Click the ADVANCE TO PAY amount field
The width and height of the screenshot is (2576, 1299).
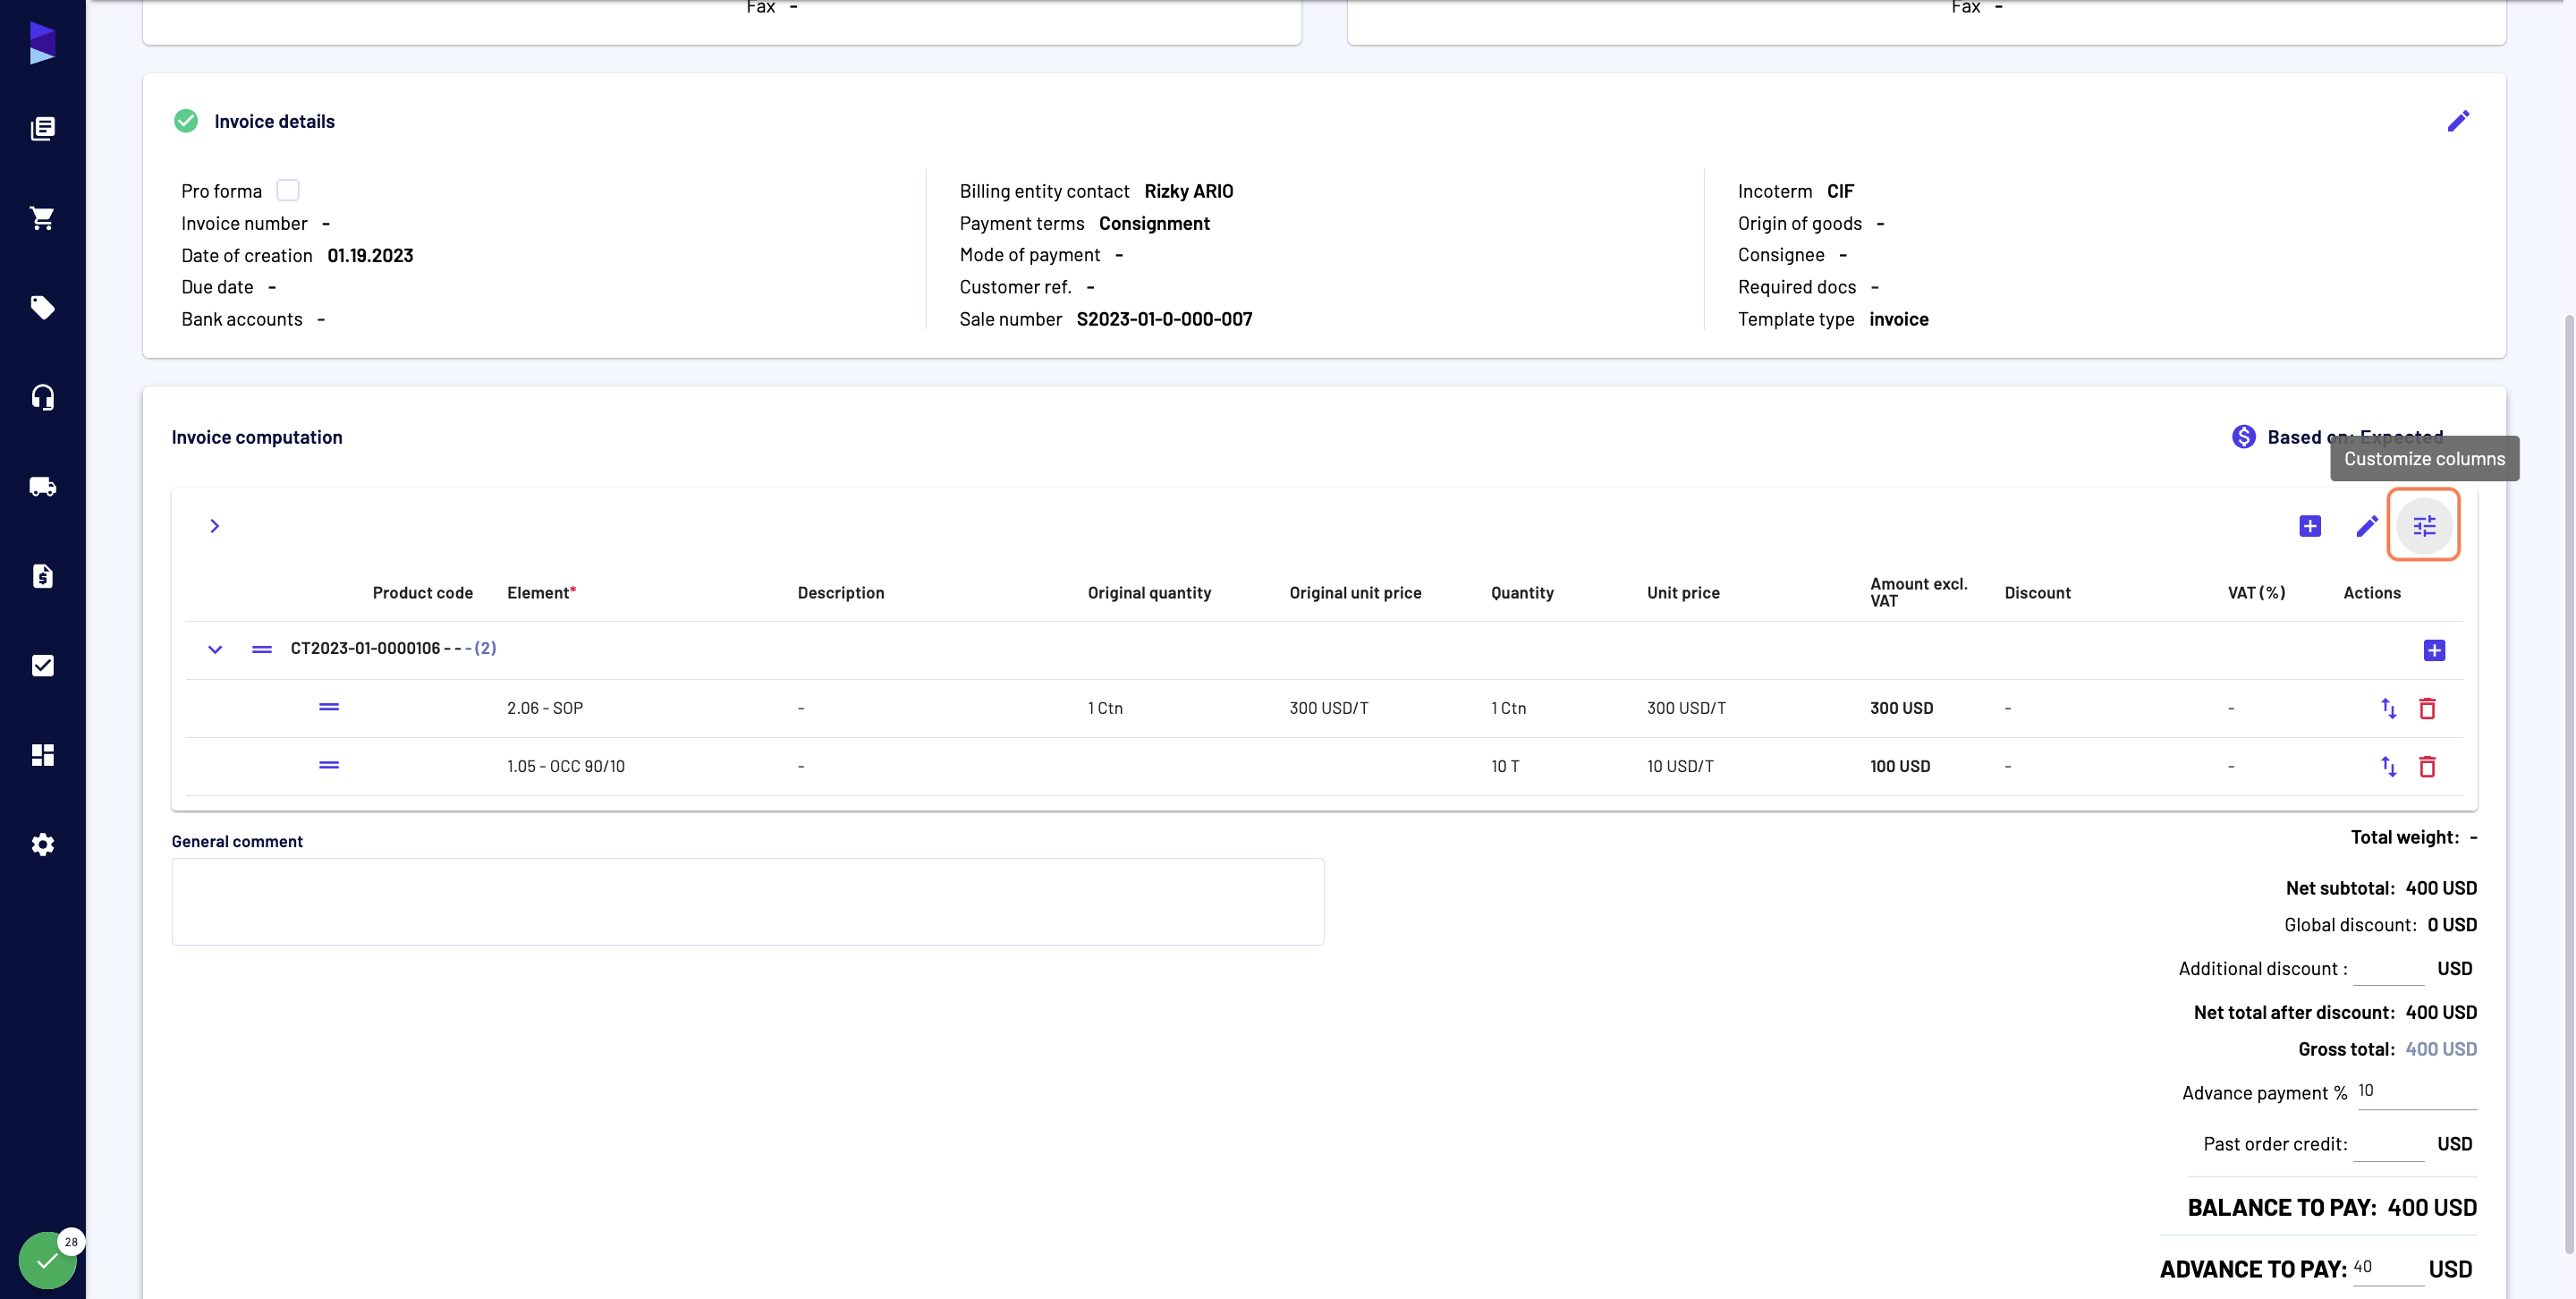2388,1268
